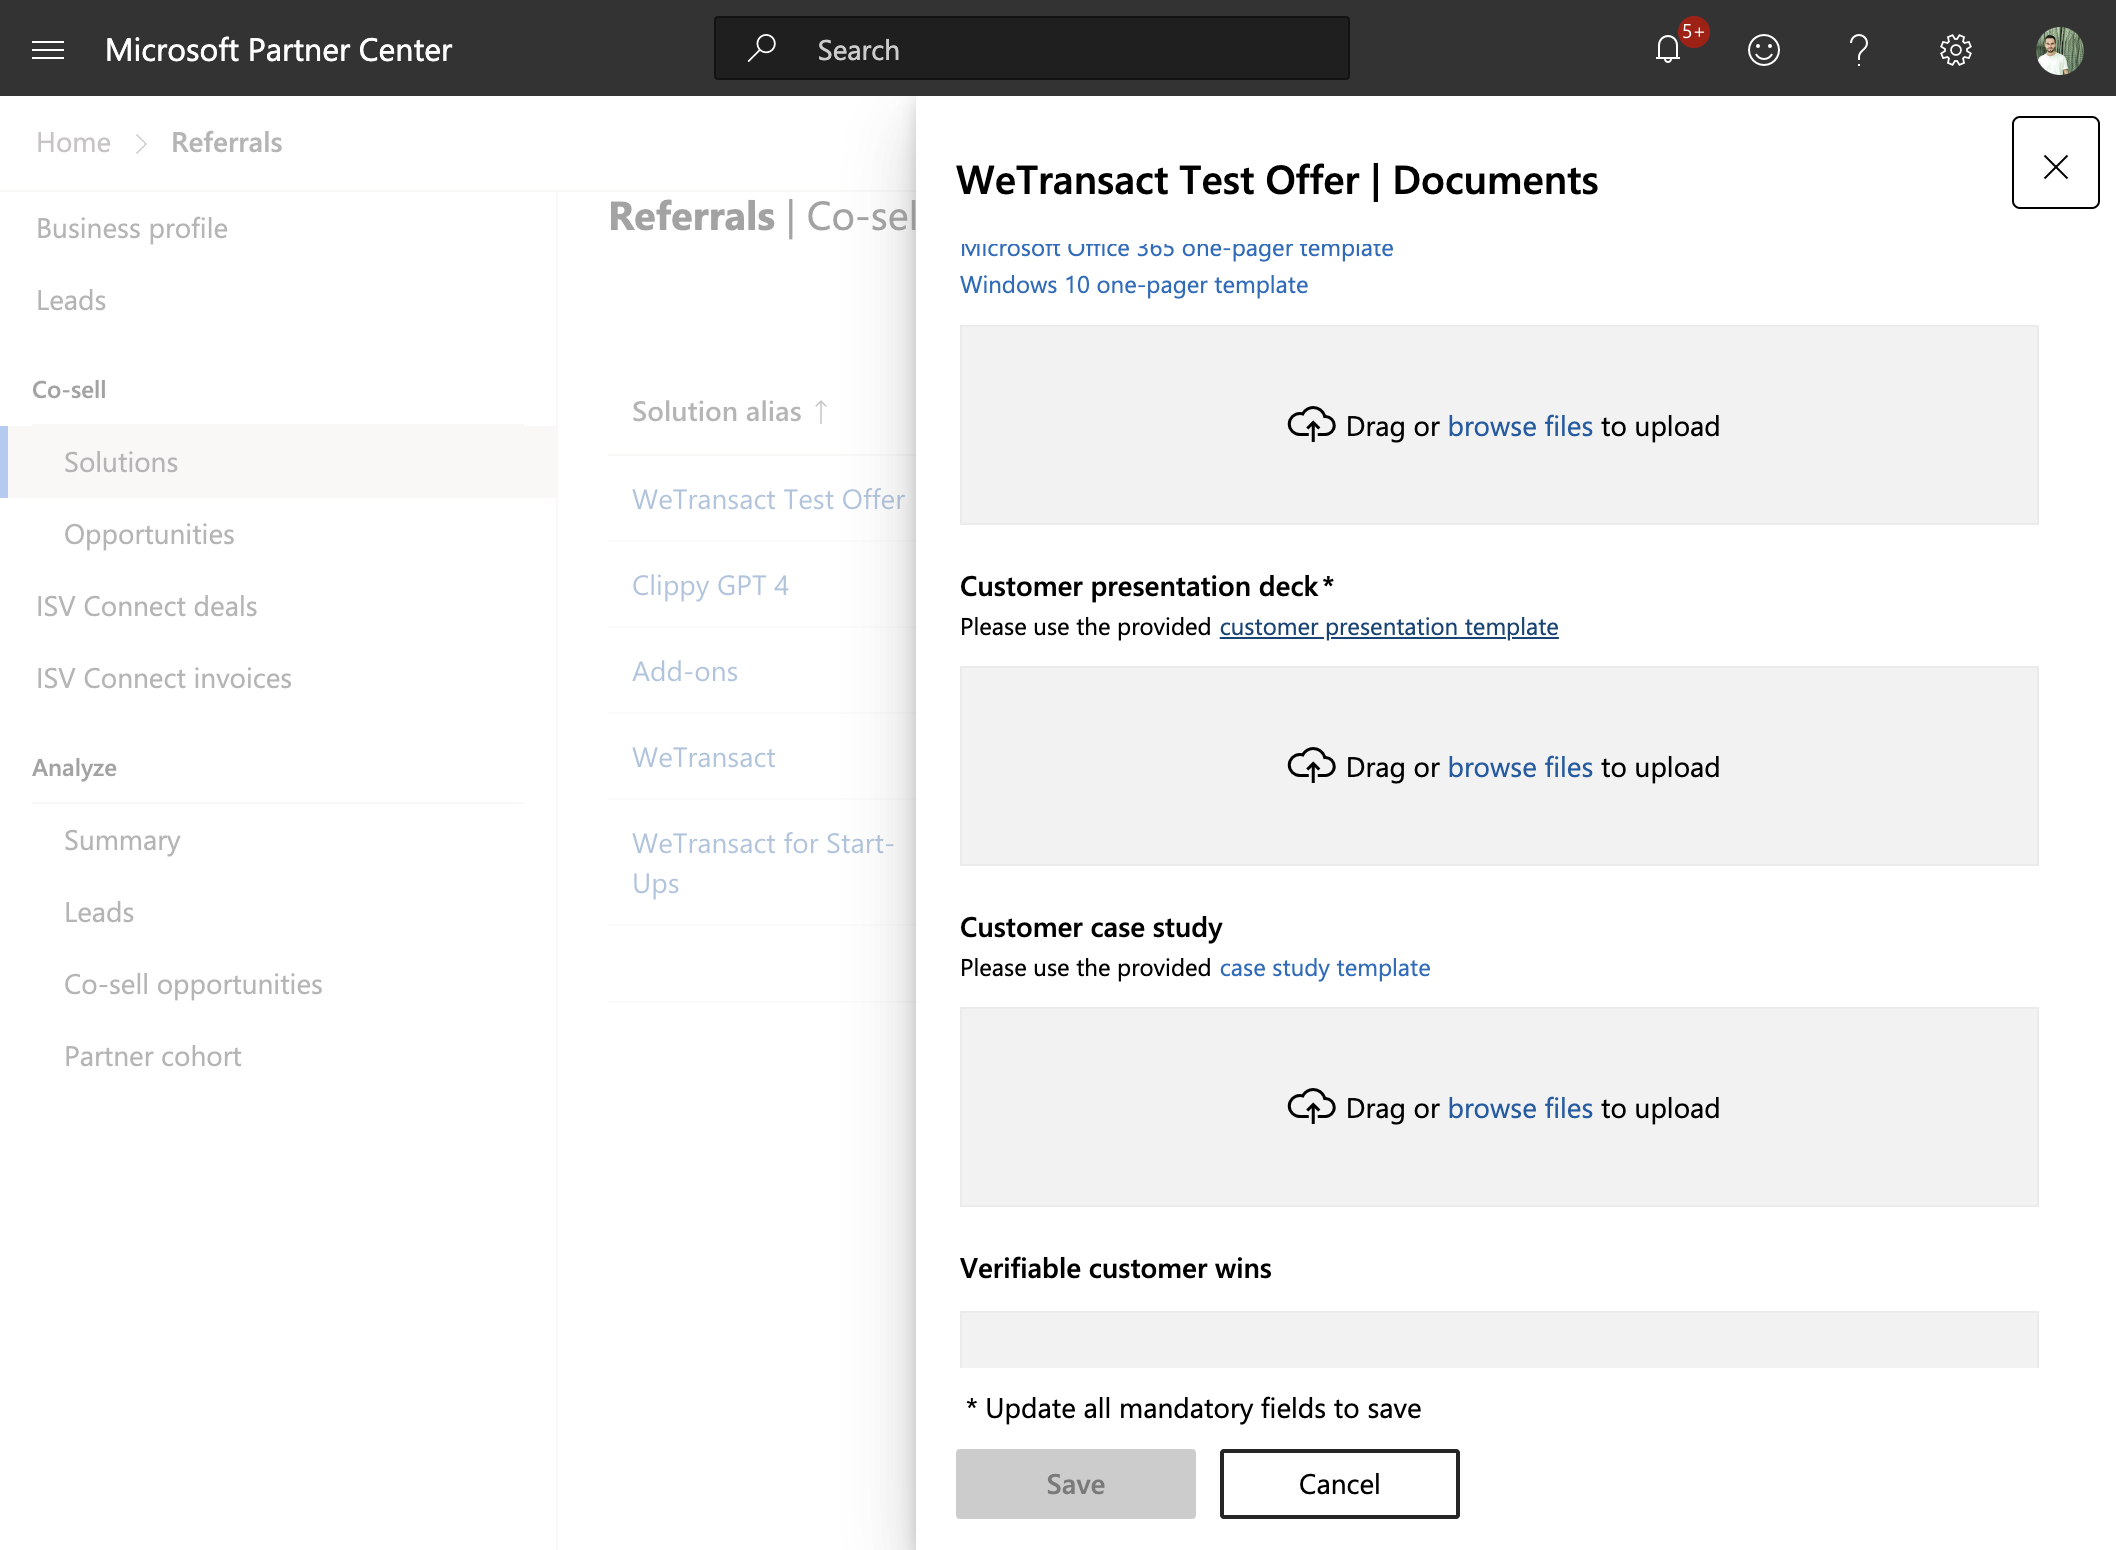Open the notifications bell
Viewport: 2116px width, 1550px height.
click(1668, 50)
